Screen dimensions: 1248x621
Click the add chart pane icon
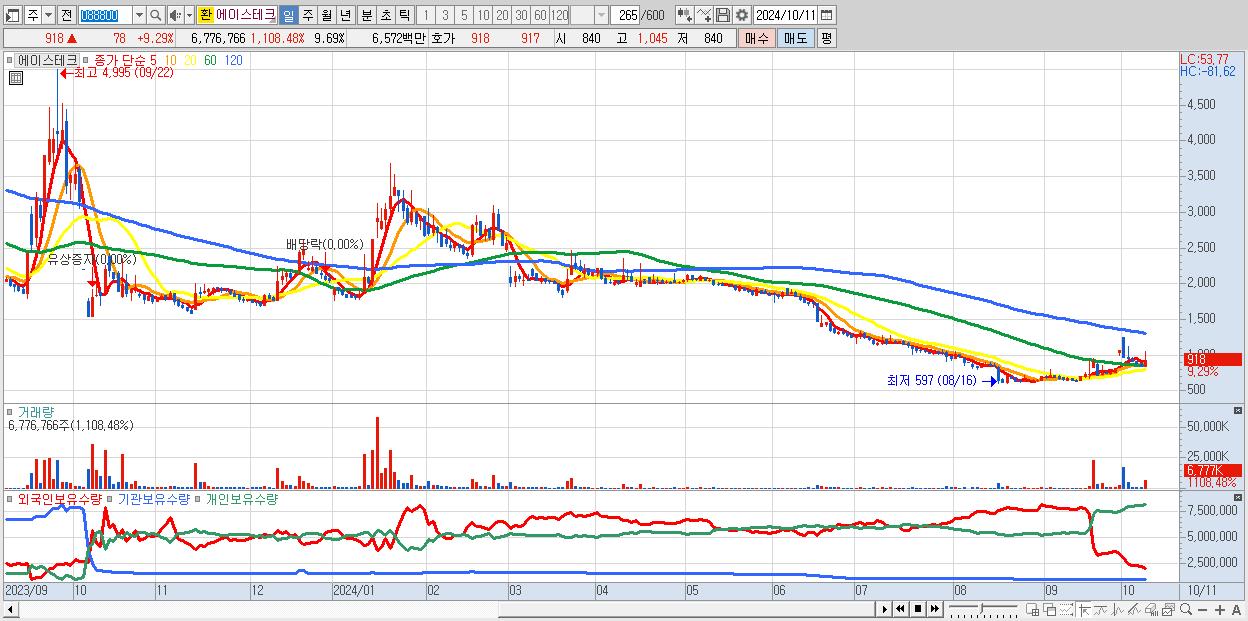click(x=1032, y=609)
